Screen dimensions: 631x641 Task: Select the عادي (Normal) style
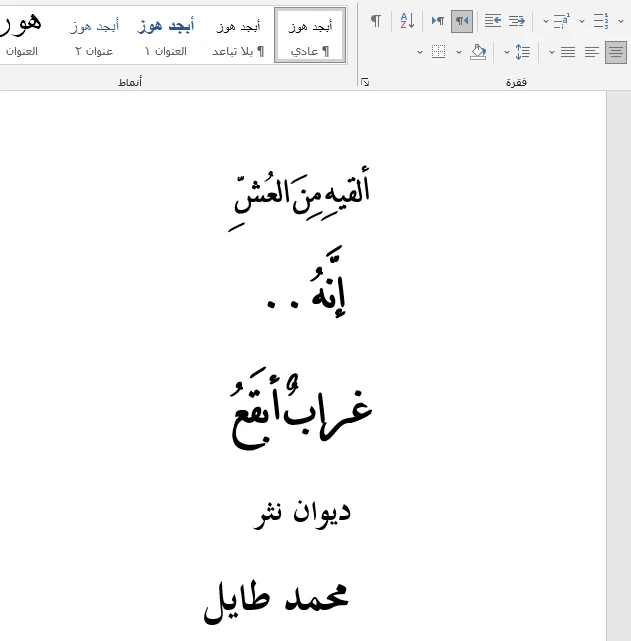310,36
